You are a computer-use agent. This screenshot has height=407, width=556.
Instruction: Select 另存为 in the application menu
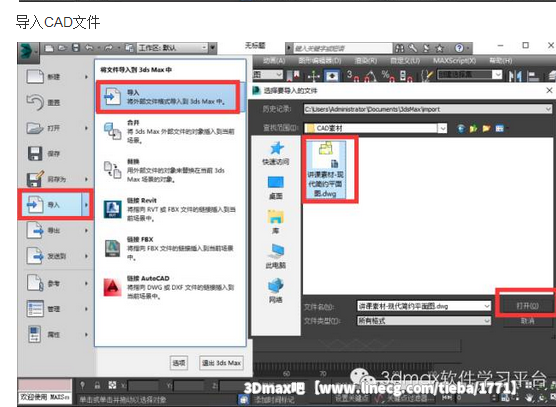(x=56, y=179)
